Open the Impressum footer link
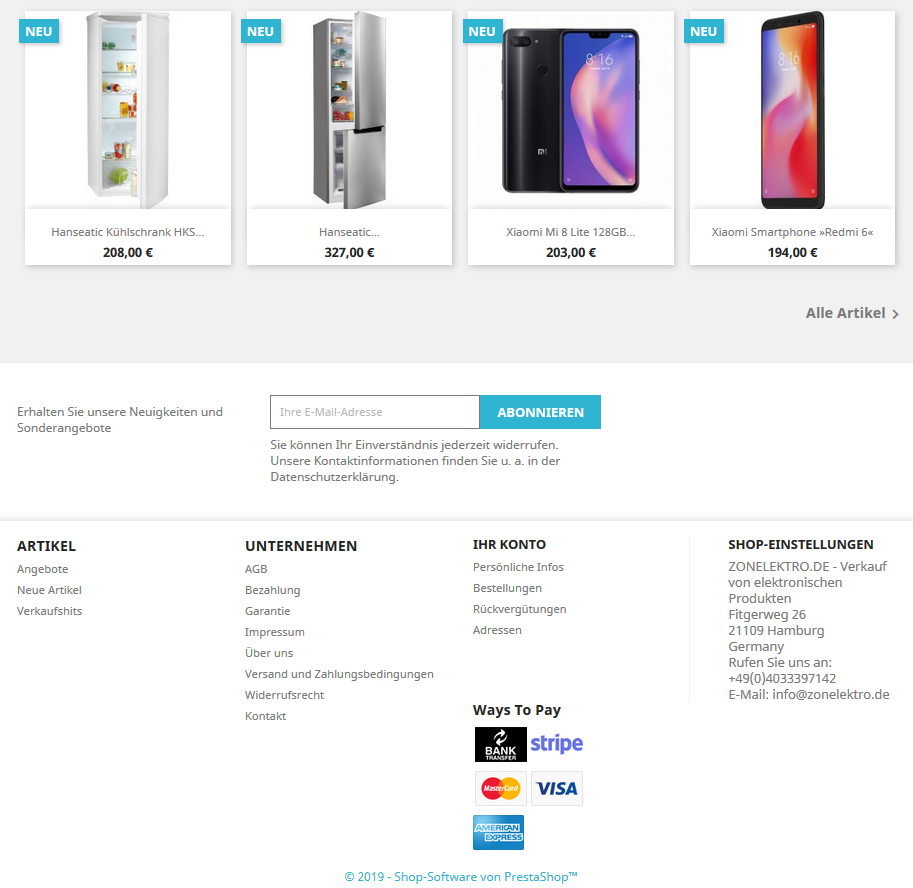Screen dimensions: 913x888 click(x=275, y=632)
